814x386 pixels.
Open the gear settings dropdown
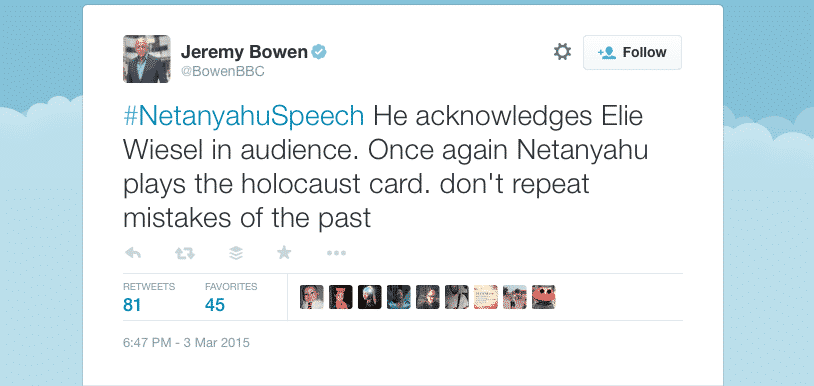pyautogui.click(x=562, y=52)
